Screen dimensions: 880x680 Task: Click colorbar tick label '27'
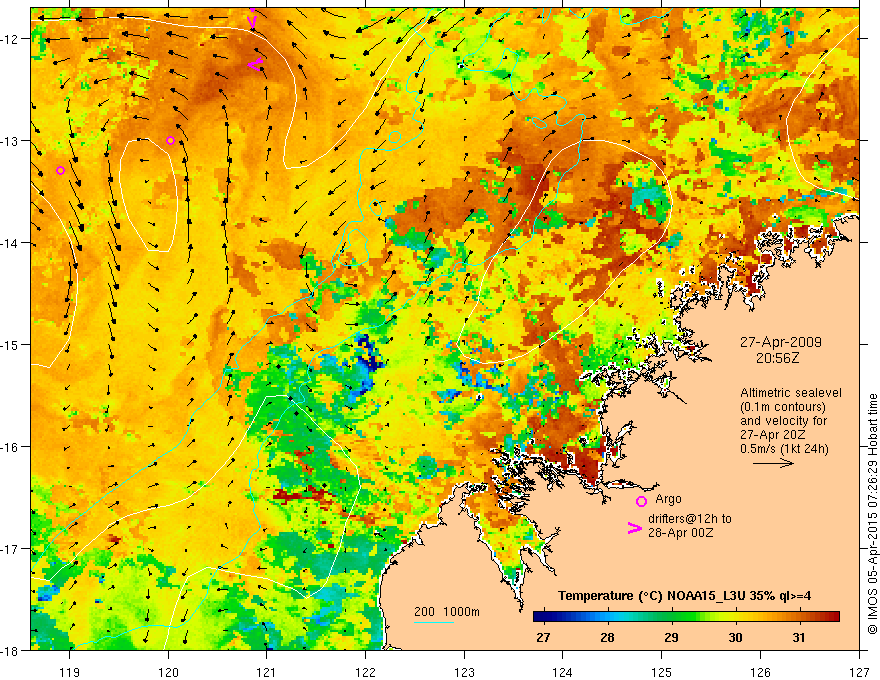(x=543, y=638)
